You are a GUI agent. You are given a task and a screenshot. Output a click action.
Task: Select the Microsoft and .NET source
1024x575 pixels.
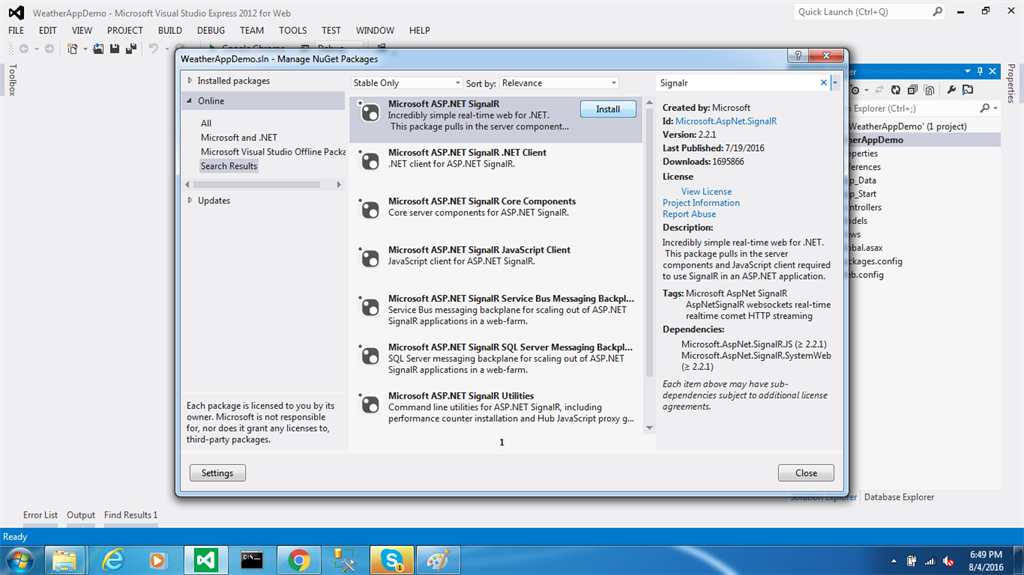point(239,137)
